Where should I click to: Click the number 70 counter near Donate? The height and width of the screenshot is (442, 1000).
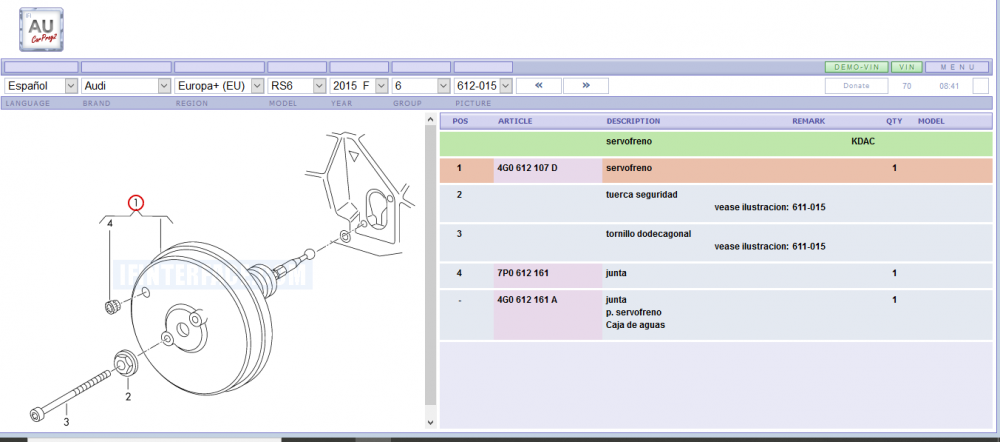tap(906, 86)
